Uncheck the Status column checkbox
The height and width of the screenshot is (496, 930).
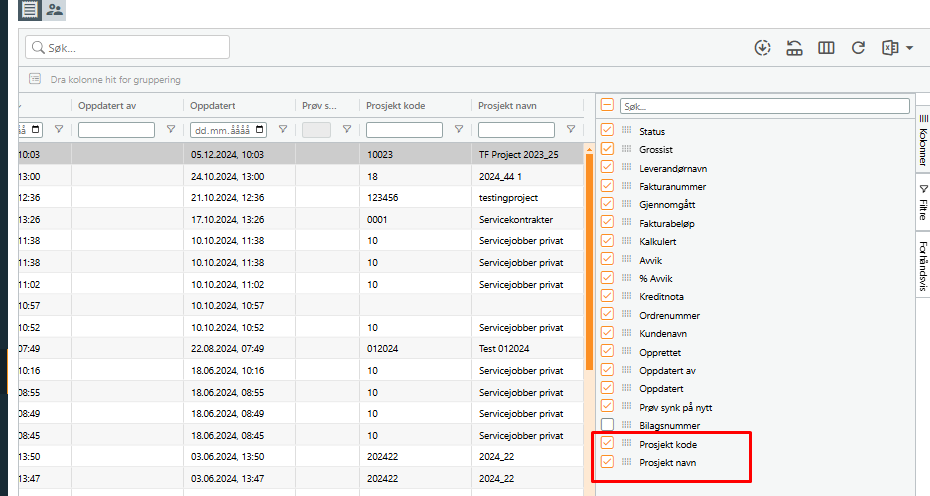(x=607, y=130)
